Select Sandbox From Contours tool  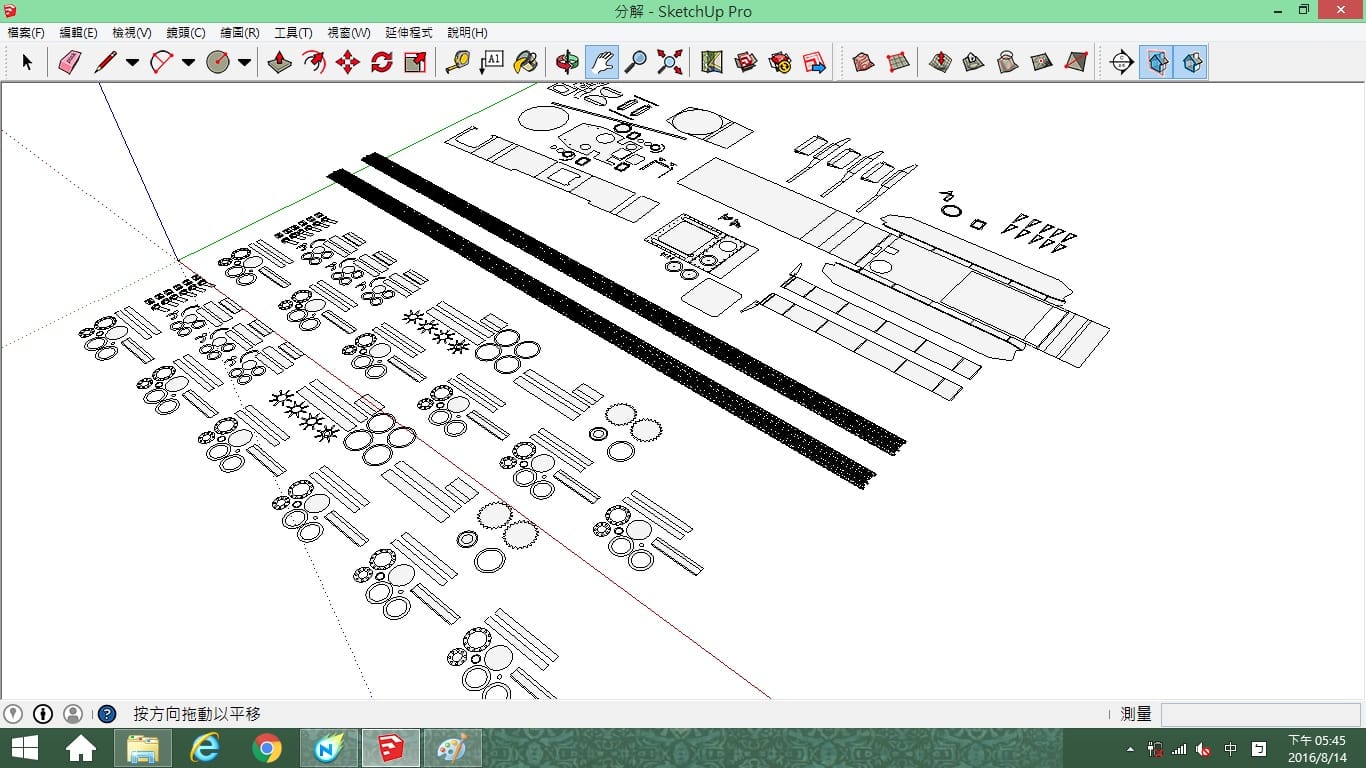pos(864,62)
